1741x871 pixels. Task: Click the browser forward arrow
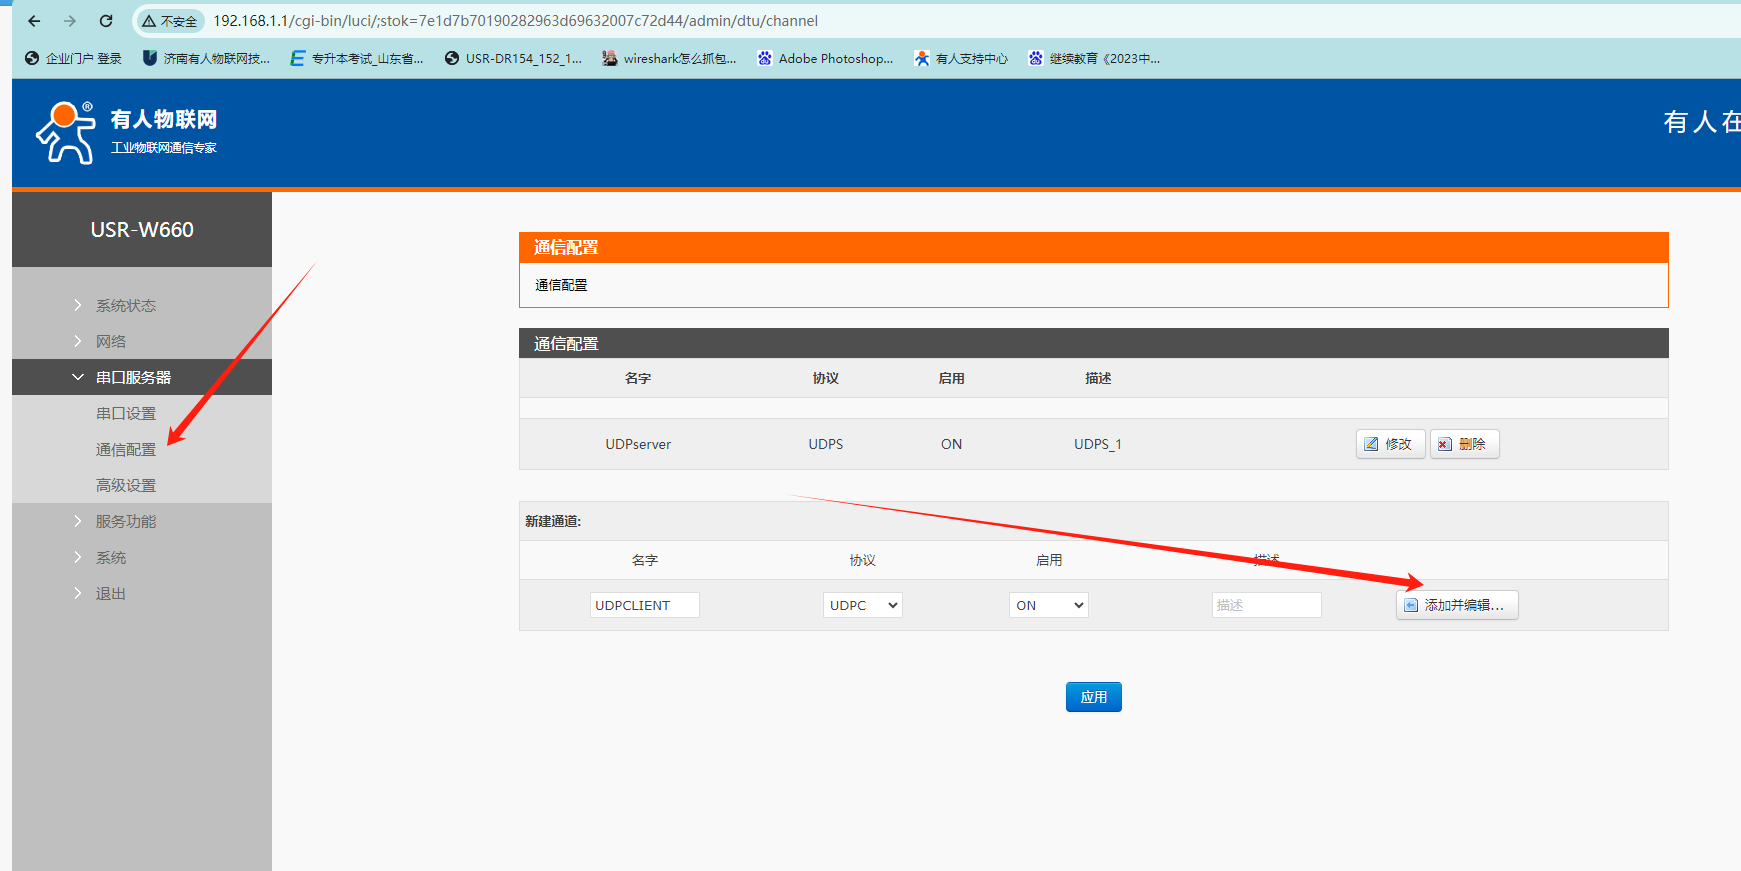(x=70, y=21)
